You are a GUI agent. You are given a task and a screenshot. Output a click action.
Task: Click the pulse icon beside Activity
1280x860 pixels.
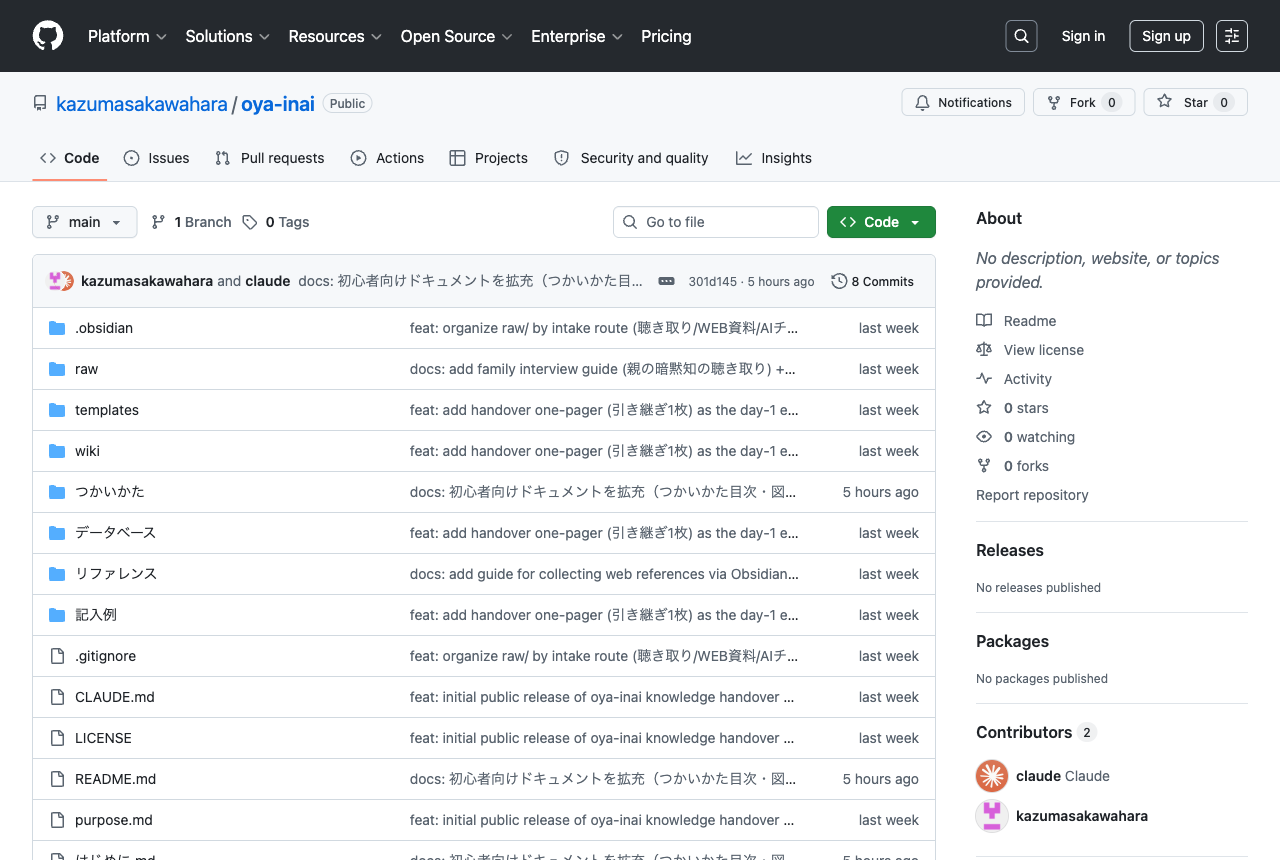click(984, 379)
